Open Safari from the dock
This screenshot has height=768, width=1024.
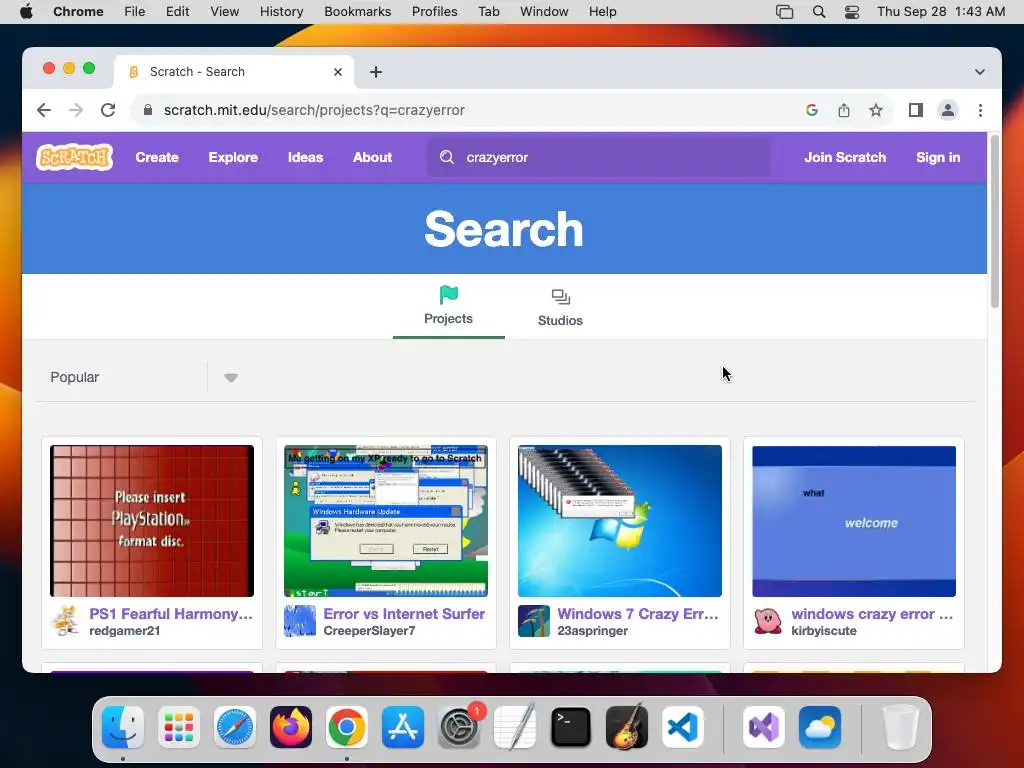(234, 728)
